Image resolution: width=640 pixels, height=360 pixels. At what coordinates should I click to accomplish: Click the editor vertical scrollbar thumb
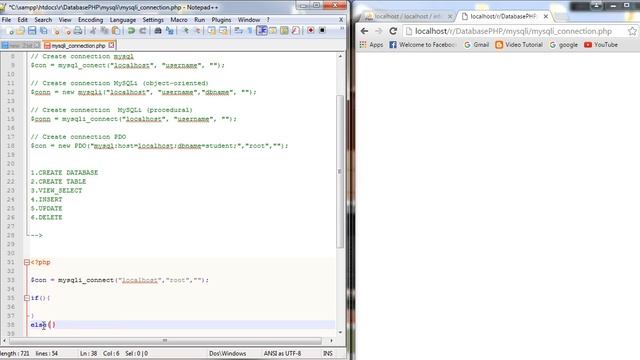coord(340,171)
